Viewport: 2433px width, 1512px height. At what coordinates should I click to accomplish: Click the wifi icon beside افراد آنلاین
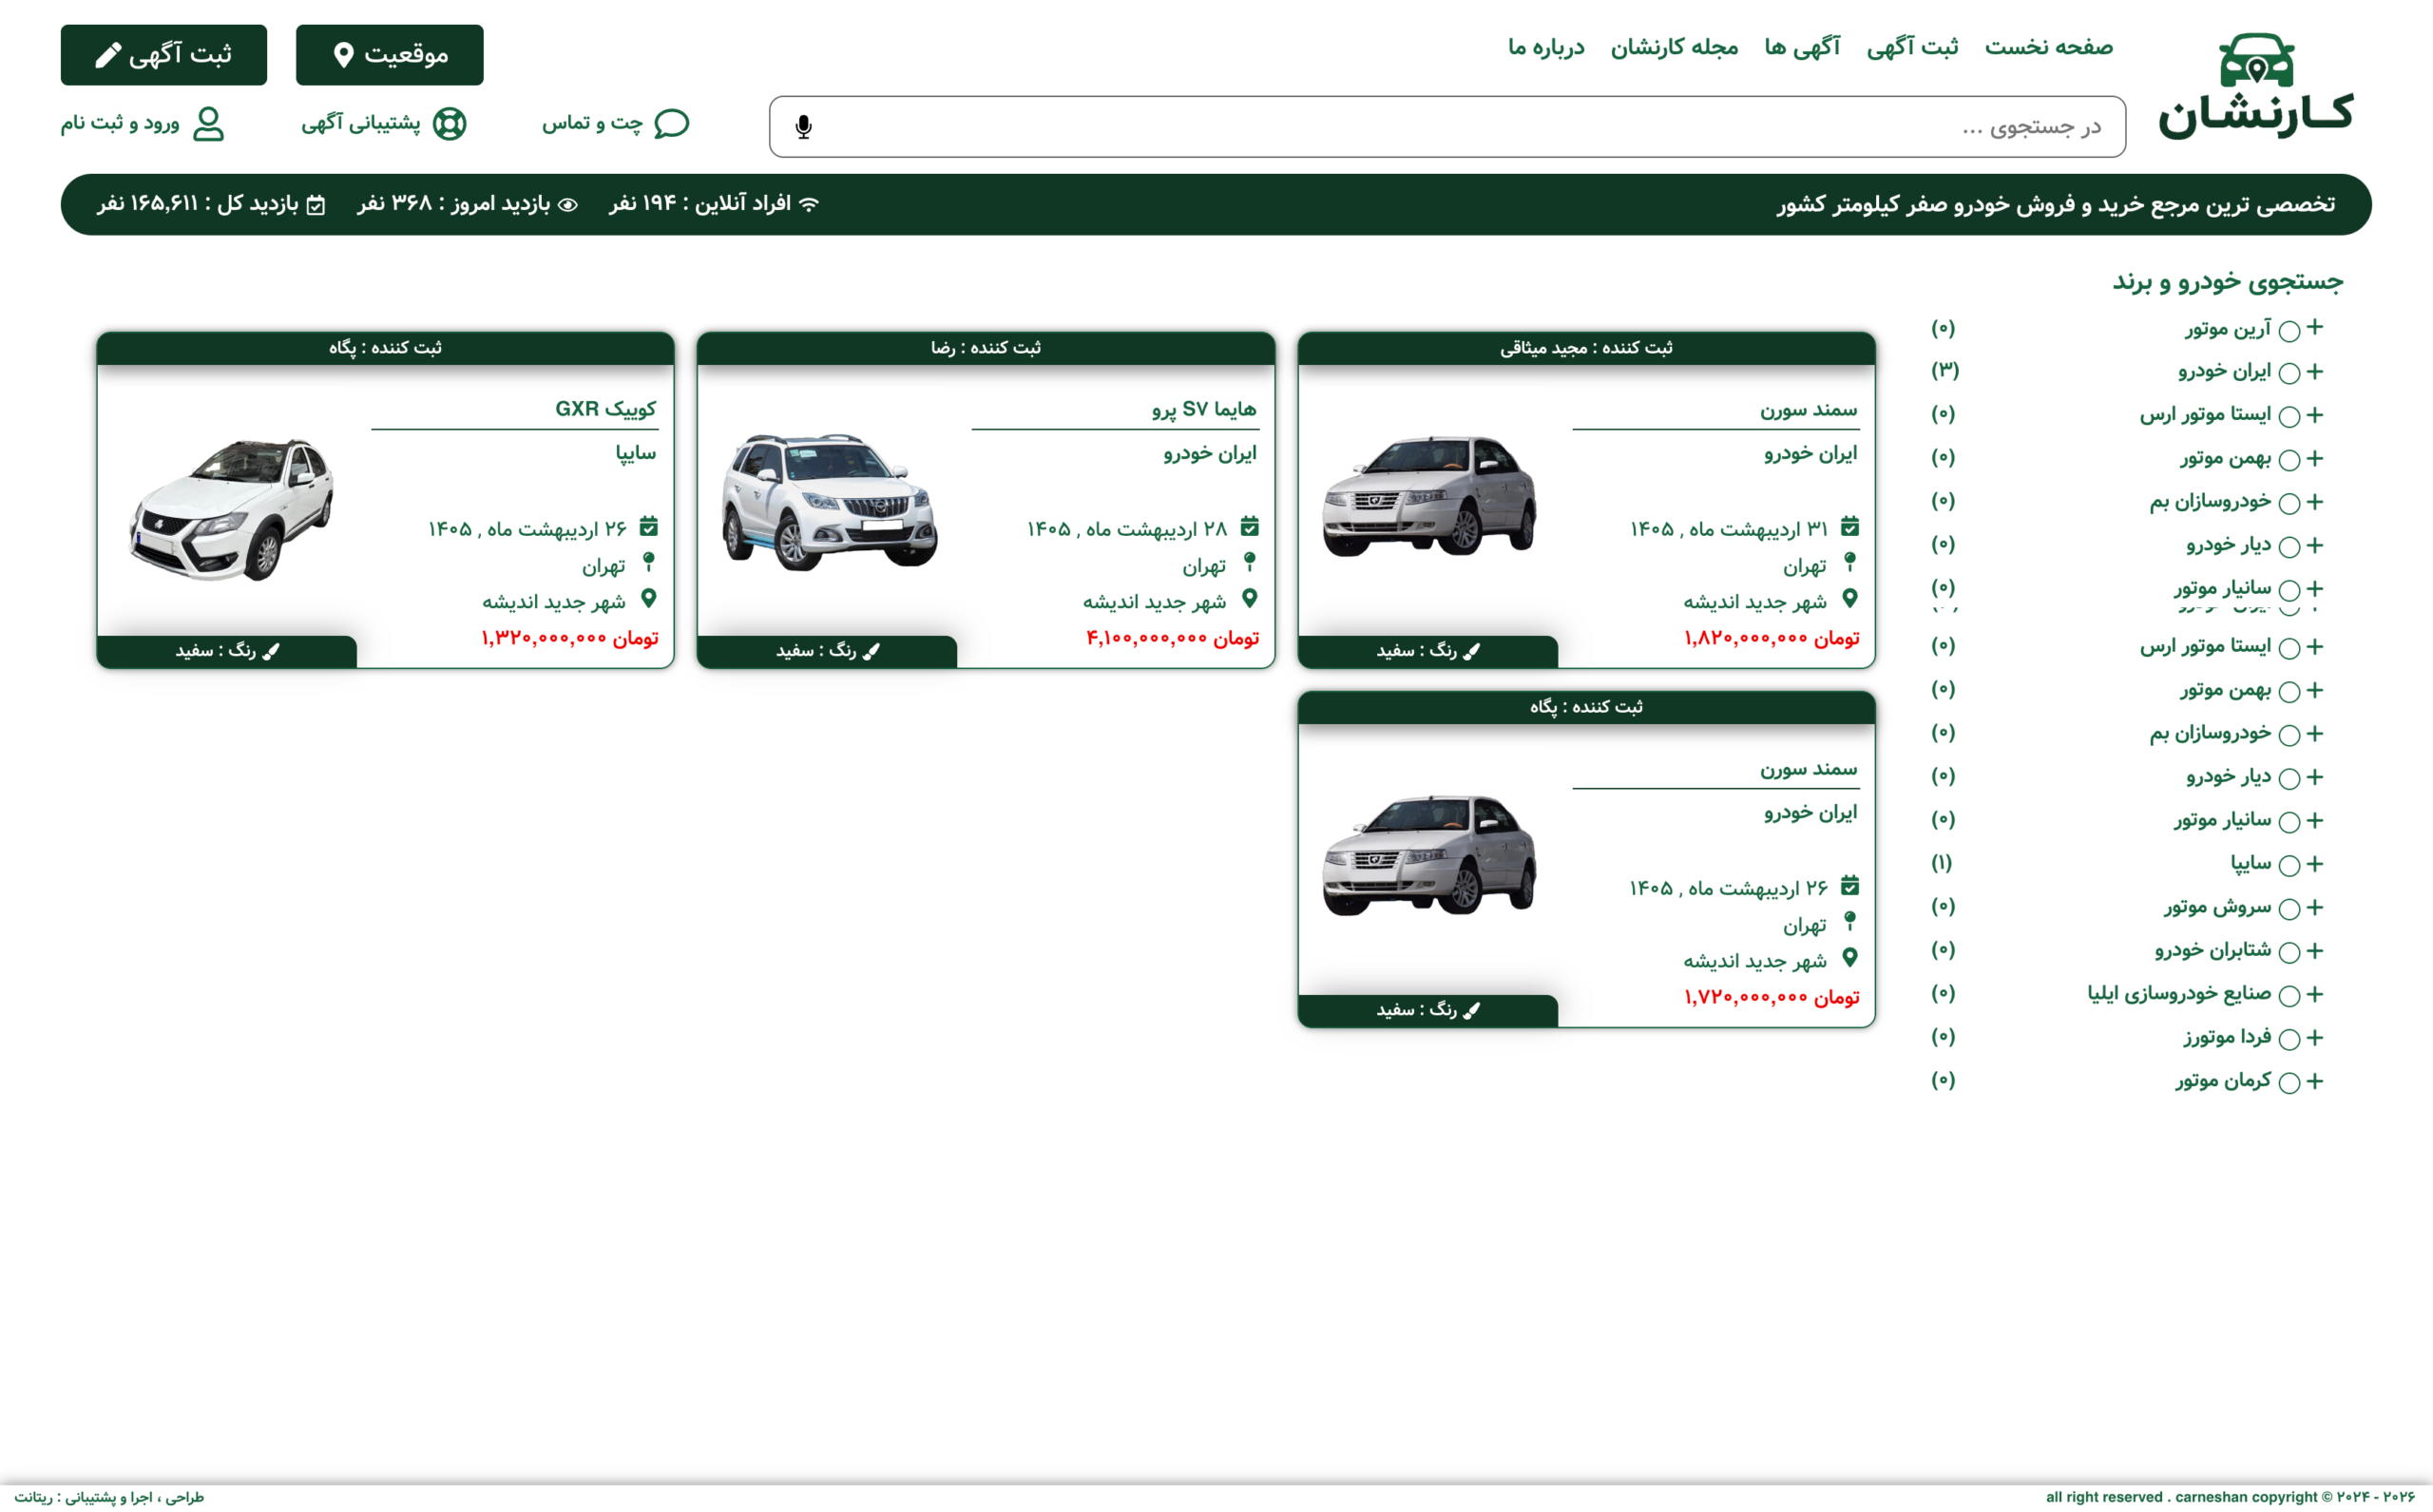pos(809,204)
